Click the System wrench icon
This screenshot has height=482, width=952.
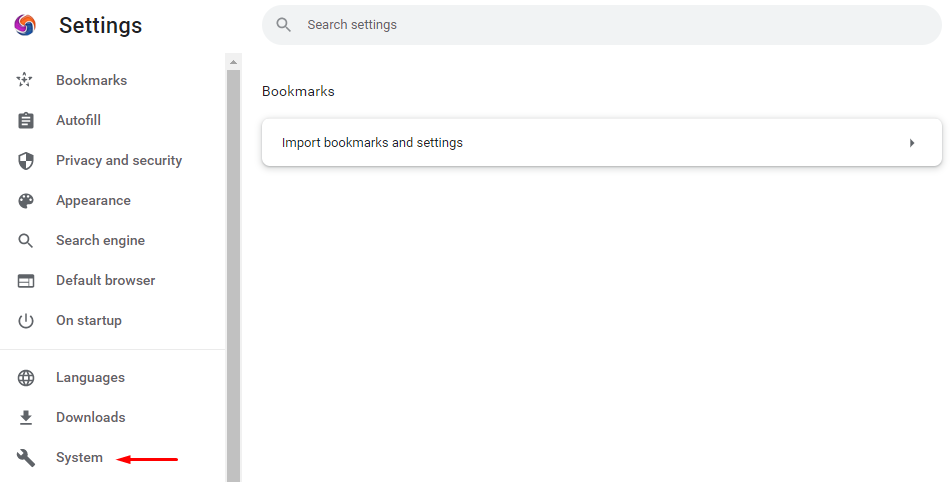click(x=26, y=458)
